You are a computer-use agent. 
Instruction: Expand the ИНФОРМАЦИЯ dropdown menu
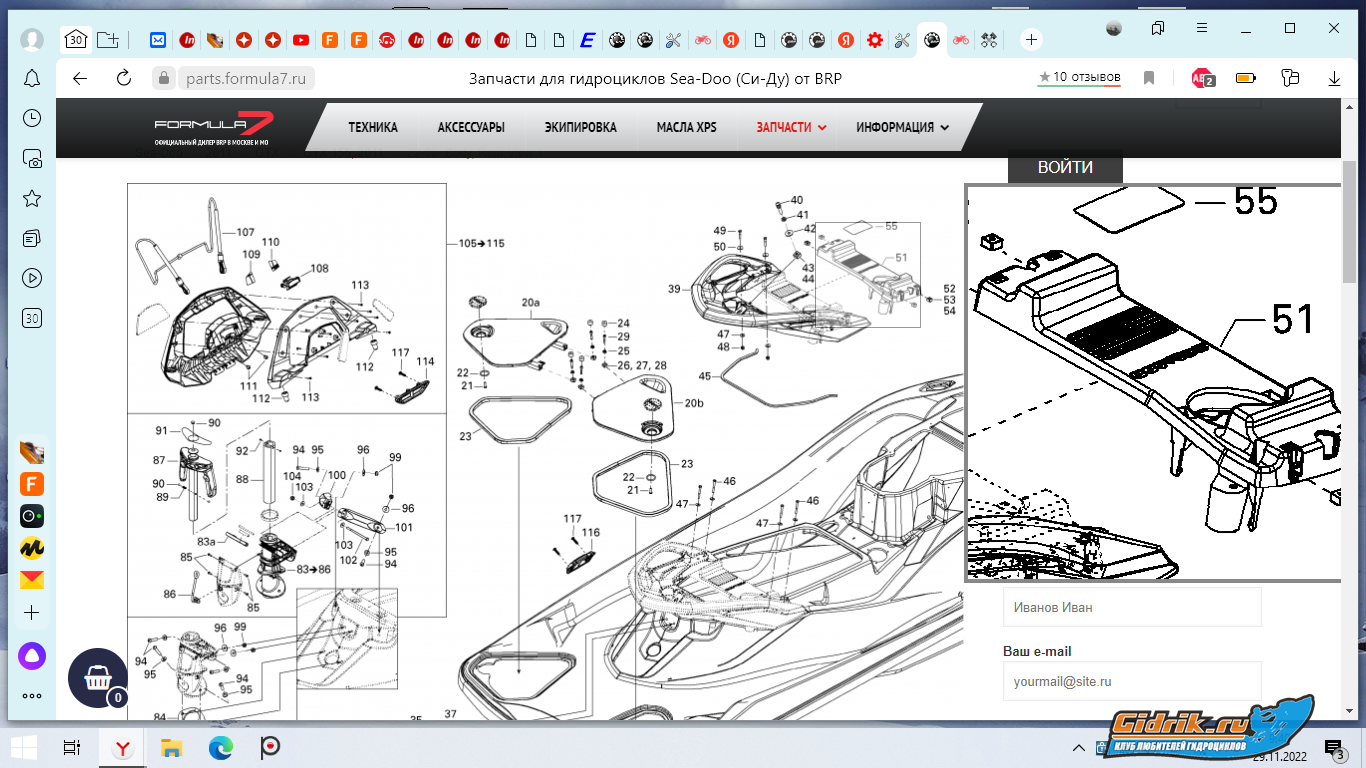click(902, 127)
